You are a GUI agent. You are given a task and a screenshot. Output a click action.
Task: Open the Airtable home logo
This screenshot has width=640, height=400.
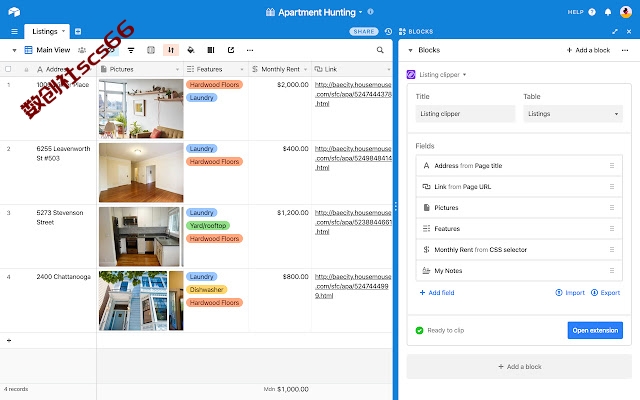(x=14, y=12)
